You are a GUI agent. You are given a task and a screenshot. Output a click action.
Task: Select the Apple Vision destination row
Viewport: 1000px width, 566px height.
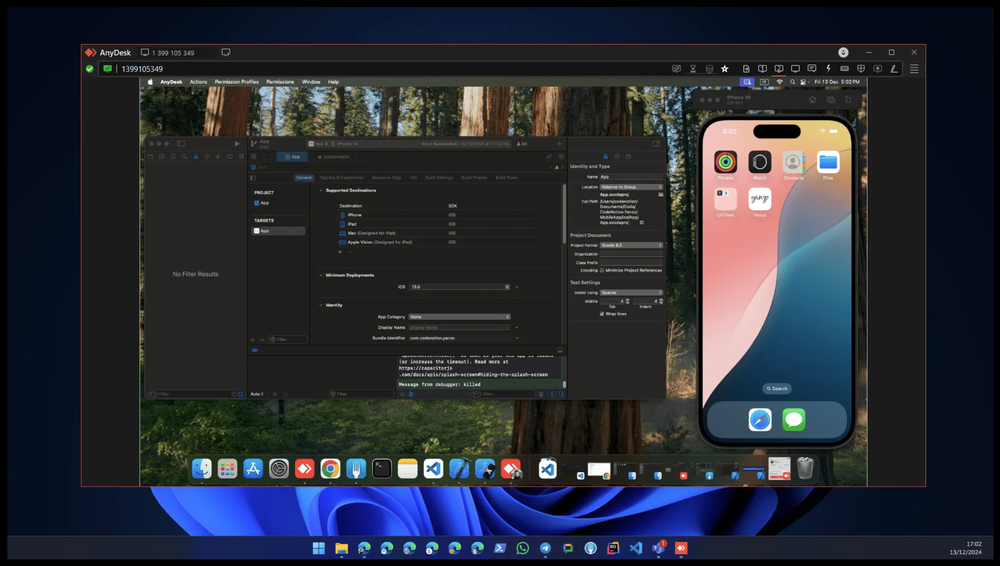436,242
